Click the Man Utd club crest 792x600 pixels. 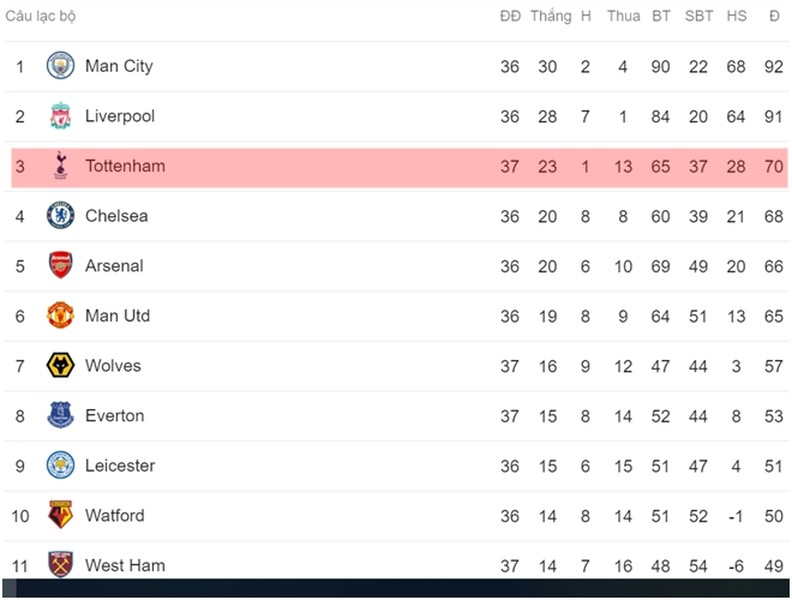point(61,315)
